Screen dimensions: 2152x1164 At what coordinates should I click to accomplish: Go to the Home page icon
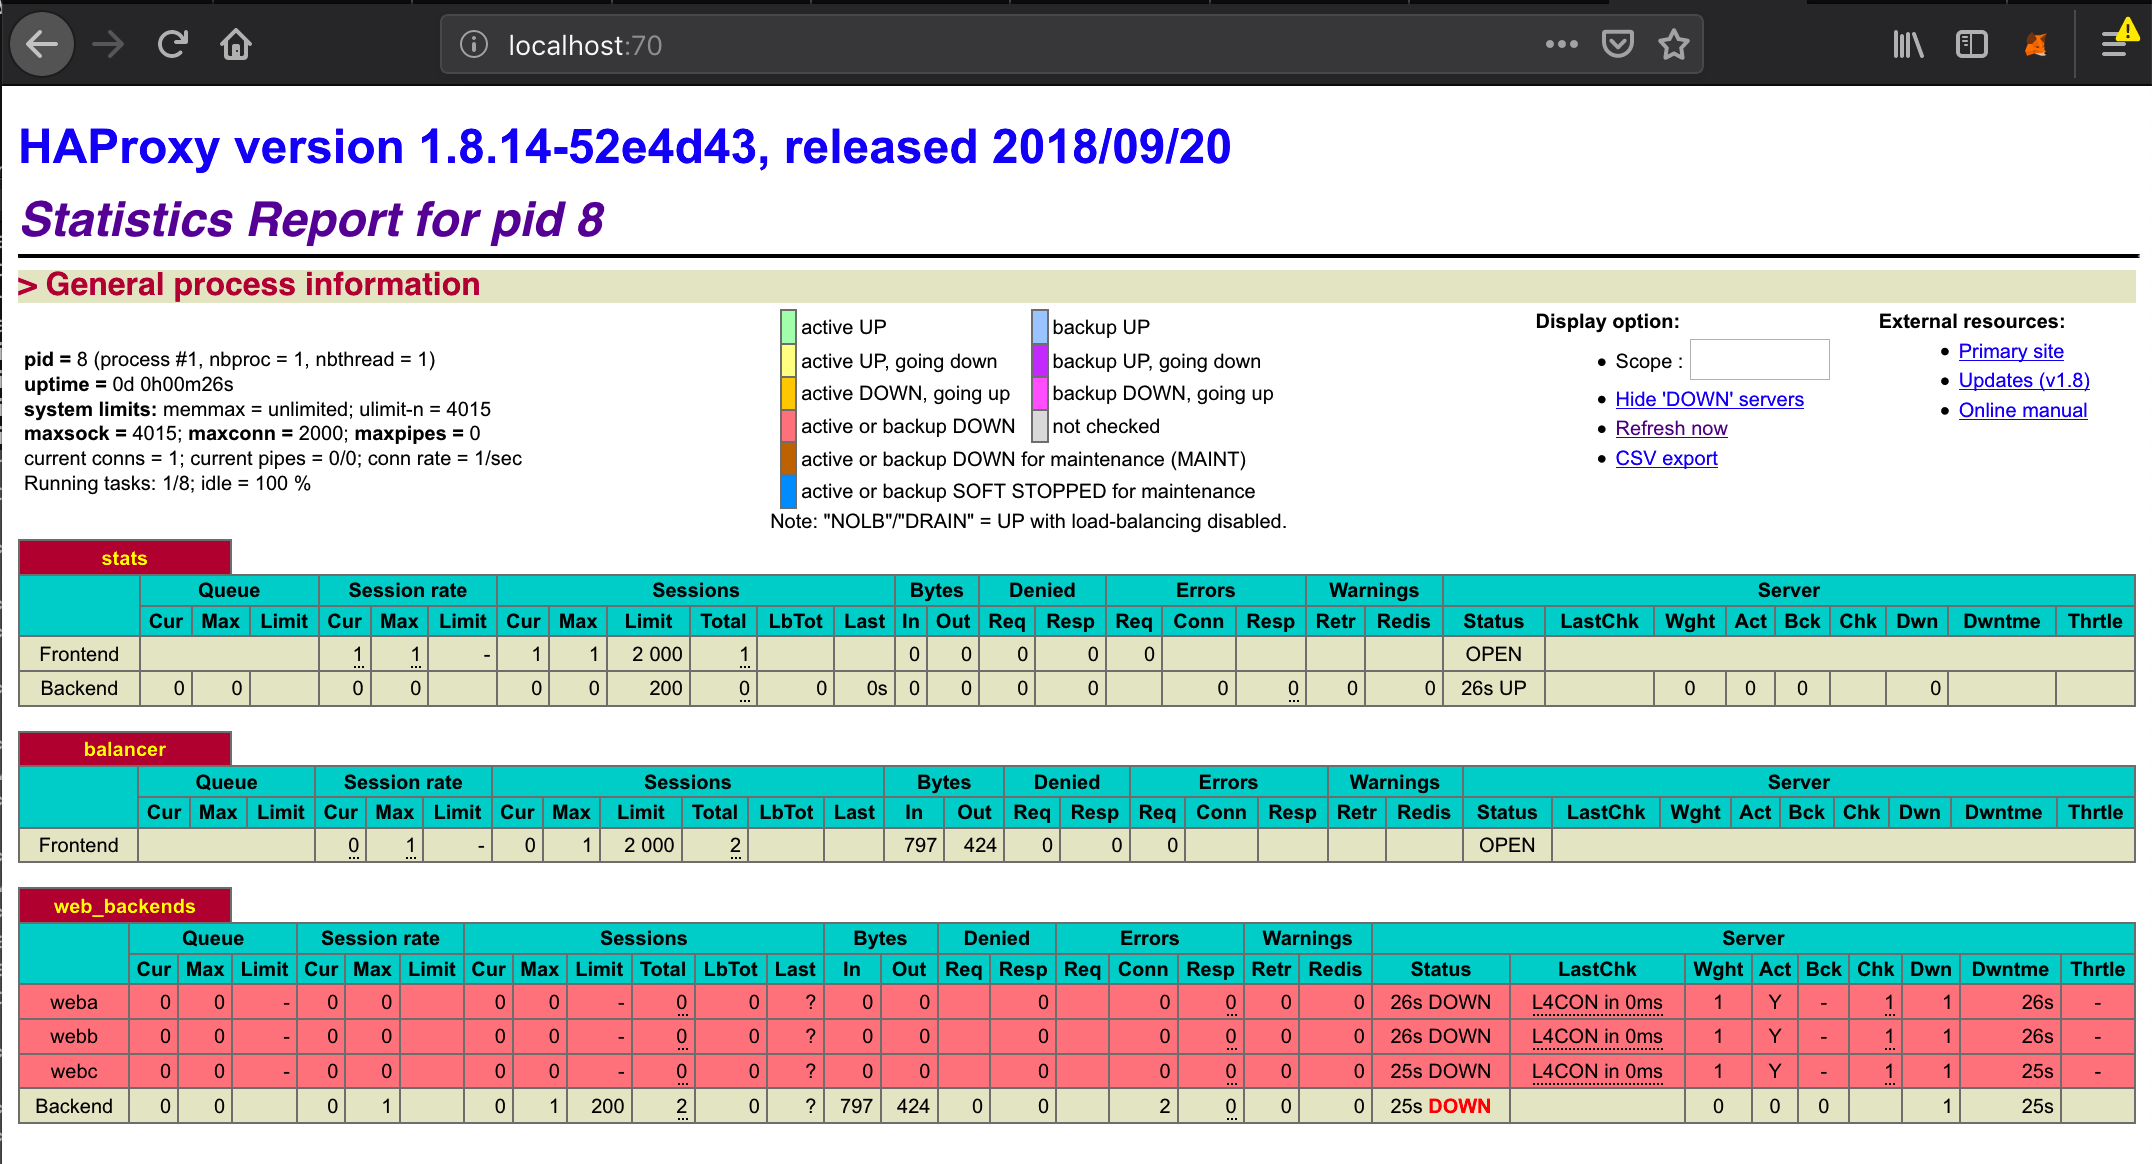236,45
